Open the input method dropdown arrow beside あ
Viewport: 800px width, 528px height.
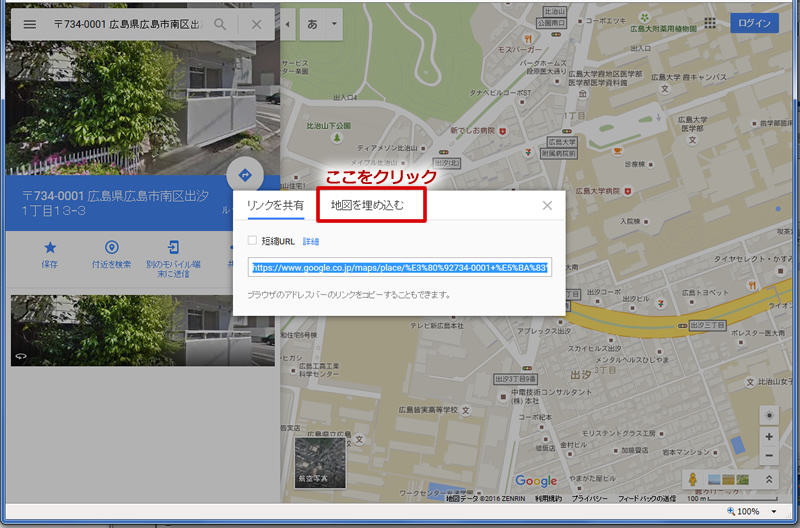[x=333, y=23]
